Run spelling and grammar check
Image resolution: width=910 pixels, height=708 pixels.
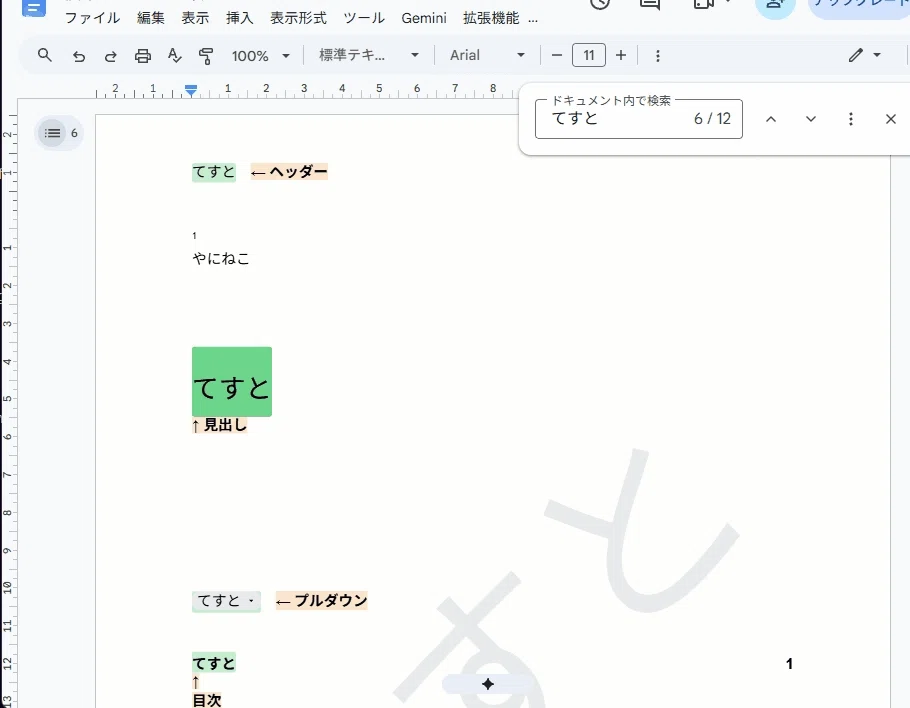click(x=174, y=56)
